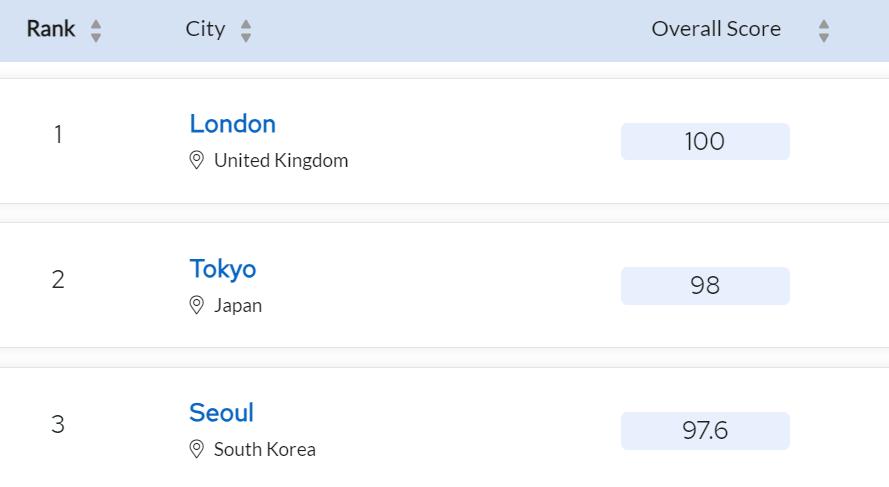Sort table by Rank header

[x=51, y=29]
